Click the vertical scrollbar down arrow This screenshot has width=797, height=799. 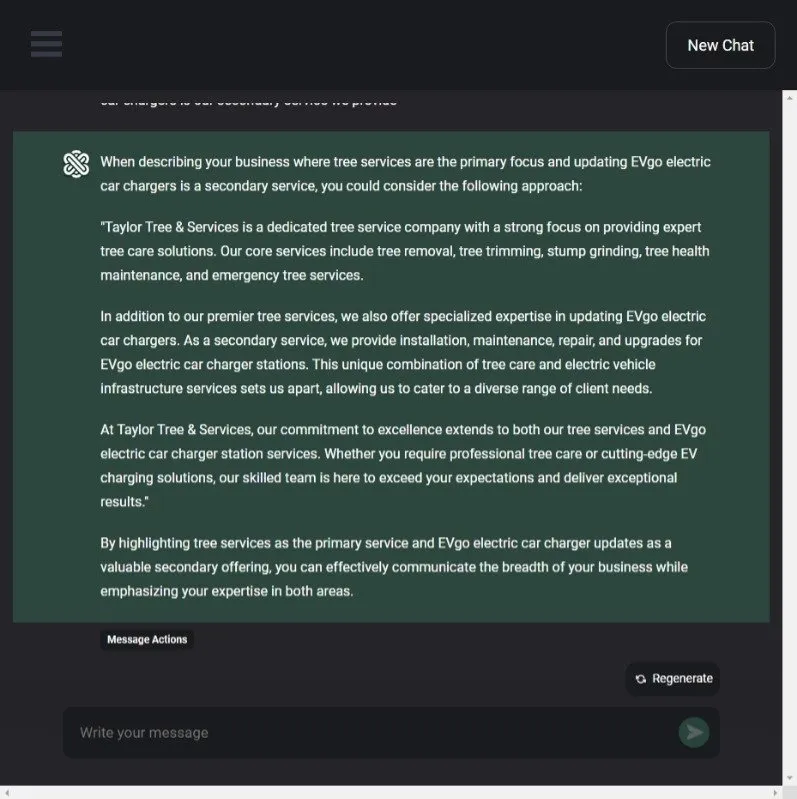click(789, 777)
